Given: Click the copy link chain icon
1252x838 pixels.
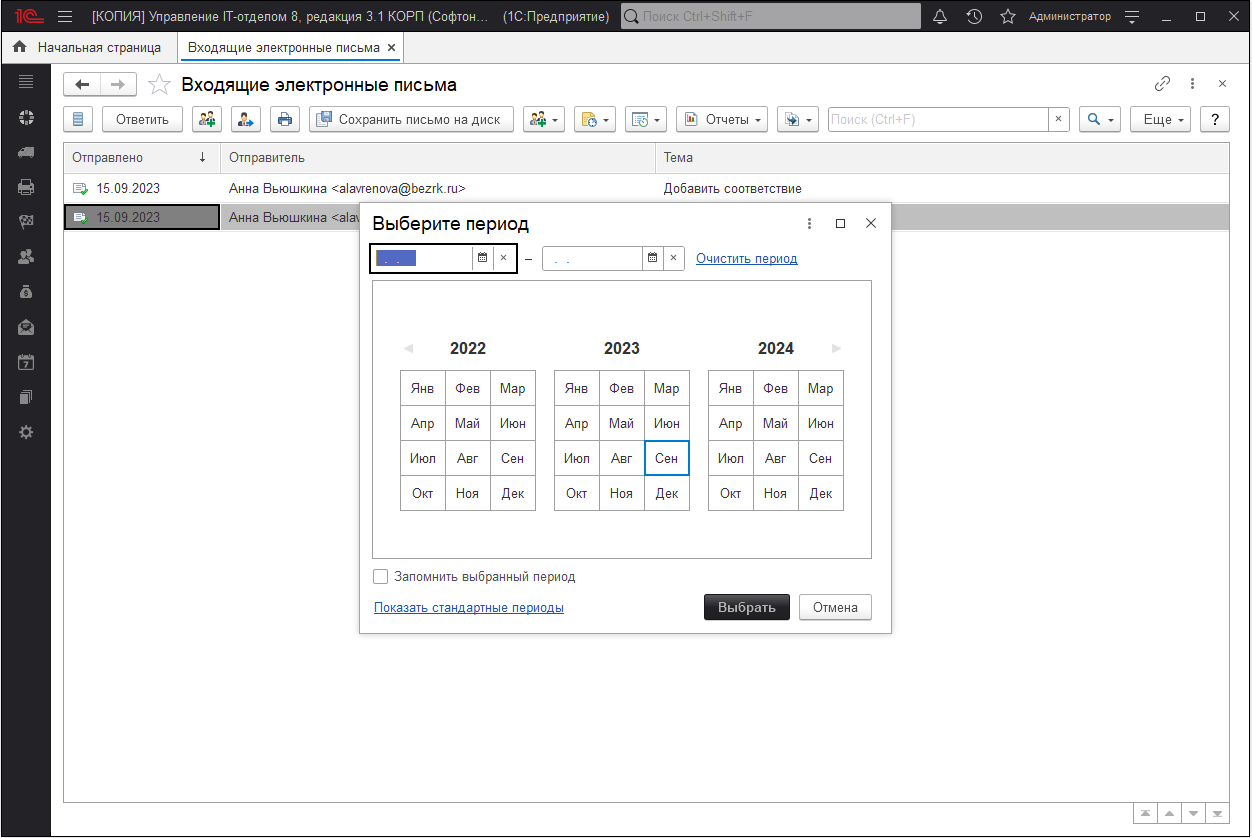Looking at the screenshot, I should point(1162,84).
